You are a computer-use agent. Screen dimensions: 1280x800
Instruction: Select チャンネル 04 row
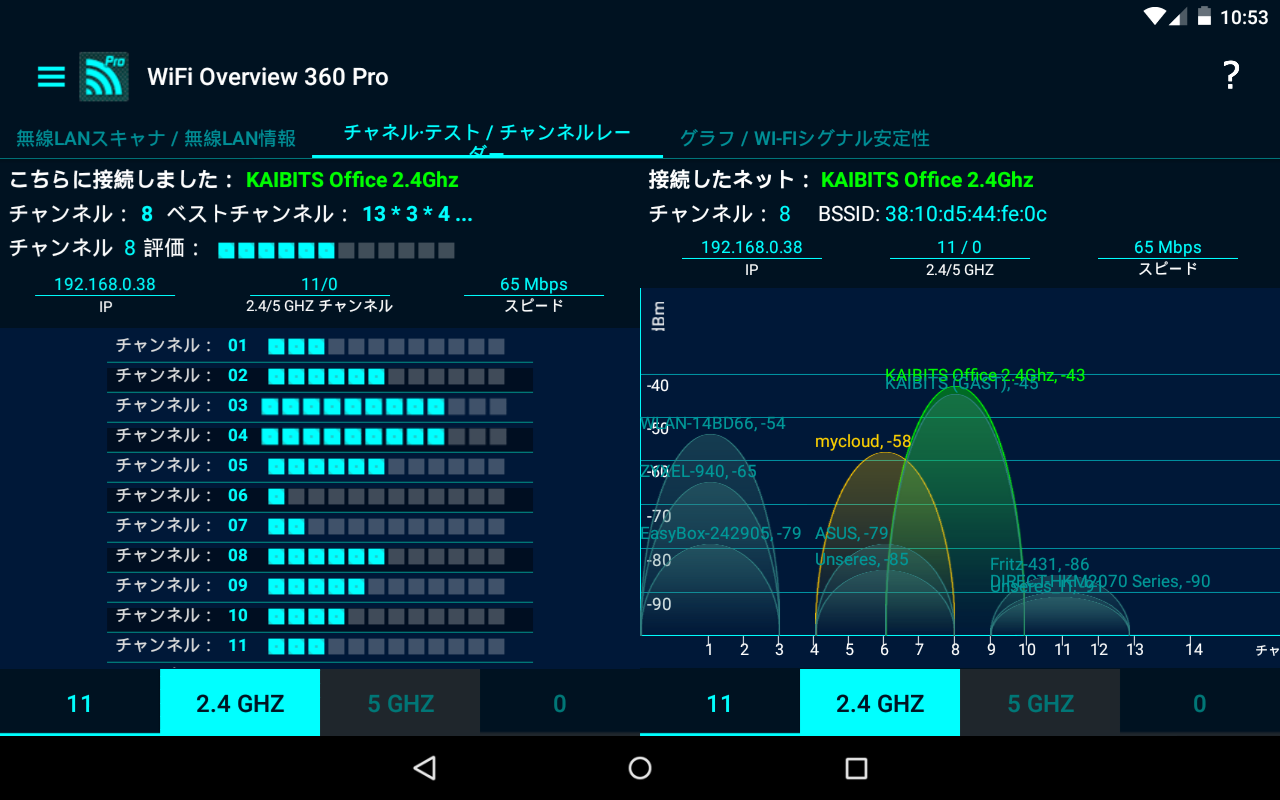(320, 436)
